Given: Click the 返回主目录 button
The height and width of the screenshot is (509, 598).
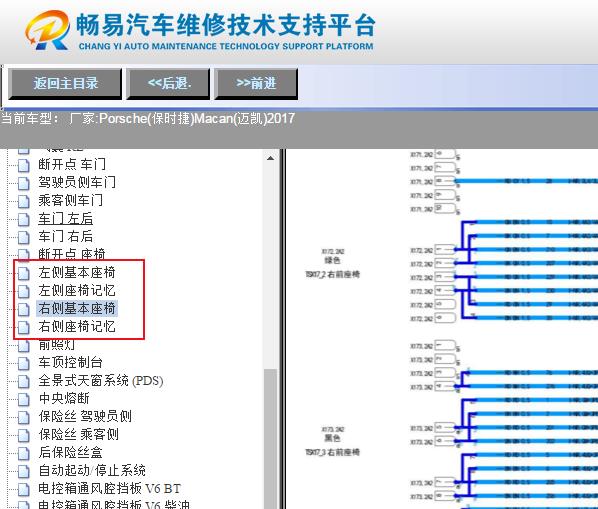Looking at the screenshot, I should click(65, 83).
